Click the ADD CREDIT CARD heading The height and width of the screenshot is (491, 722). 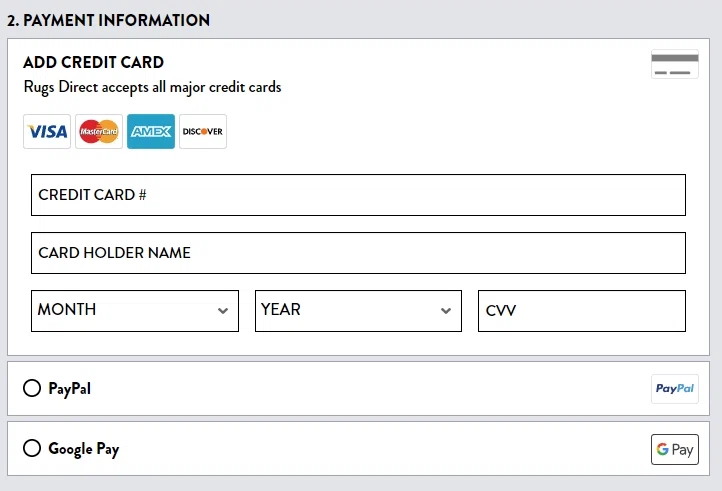tap(93, 62)
